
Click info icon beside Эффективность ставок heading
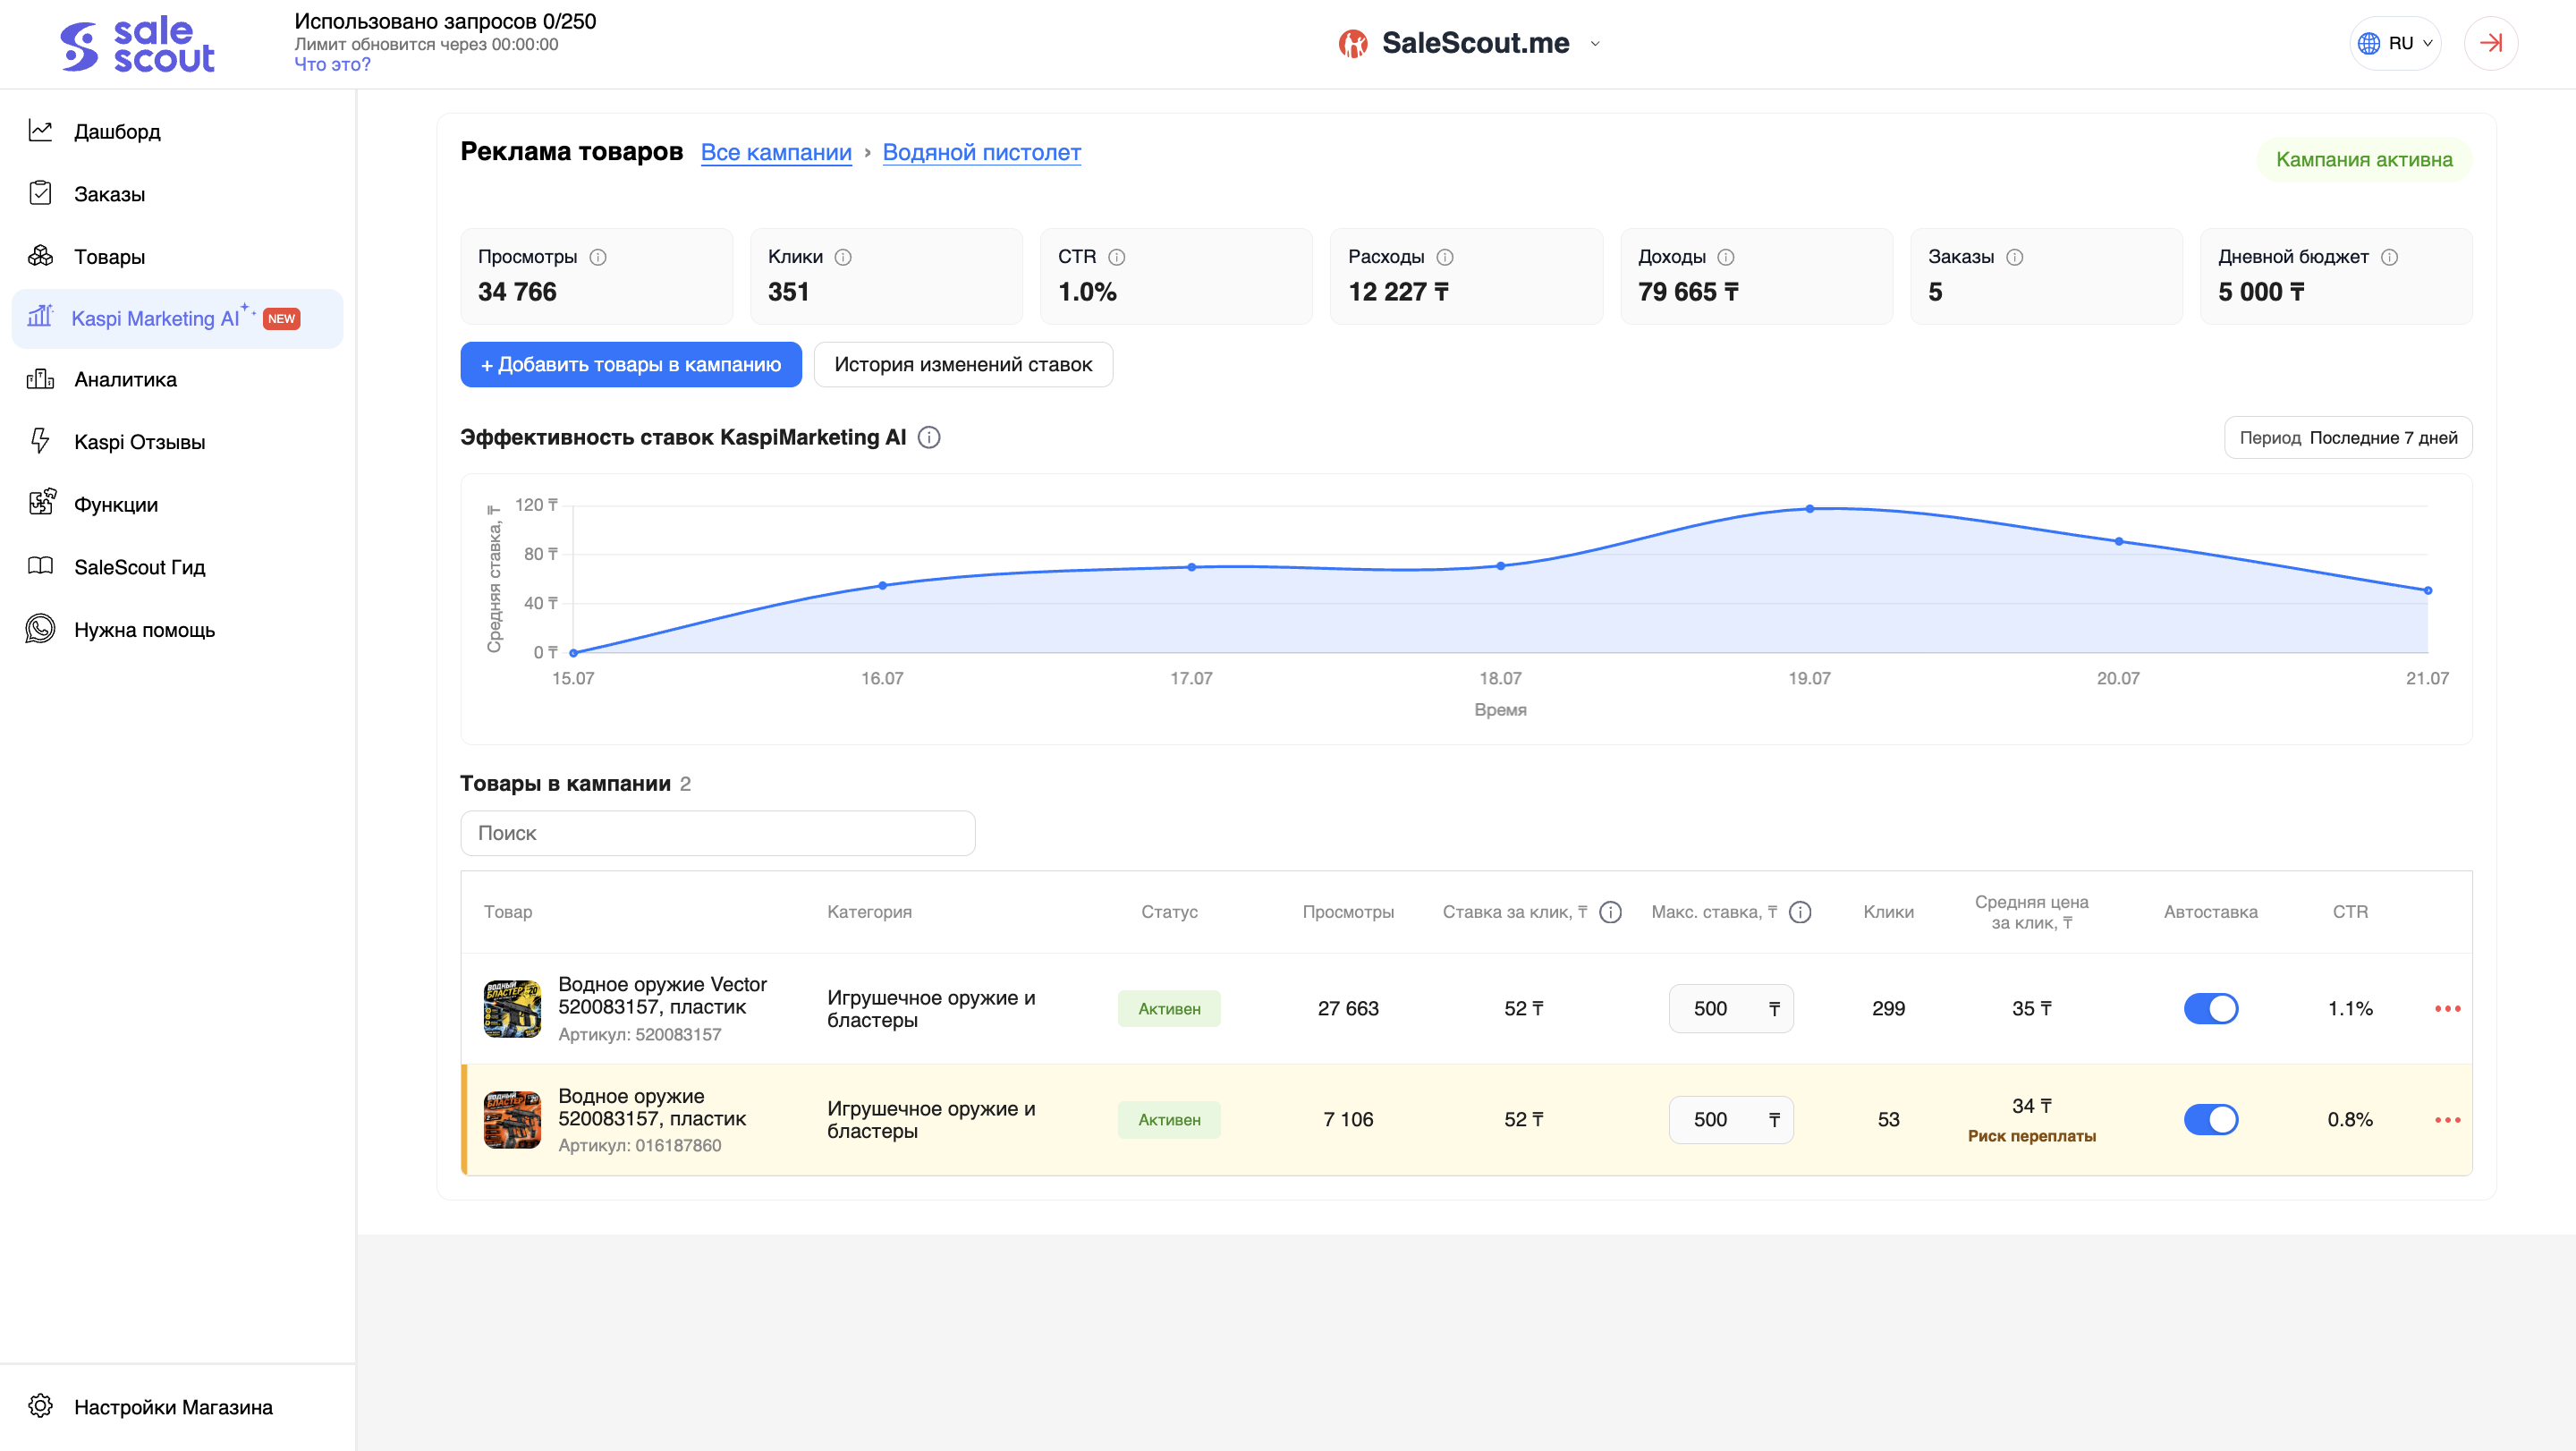tap(929, 437)
